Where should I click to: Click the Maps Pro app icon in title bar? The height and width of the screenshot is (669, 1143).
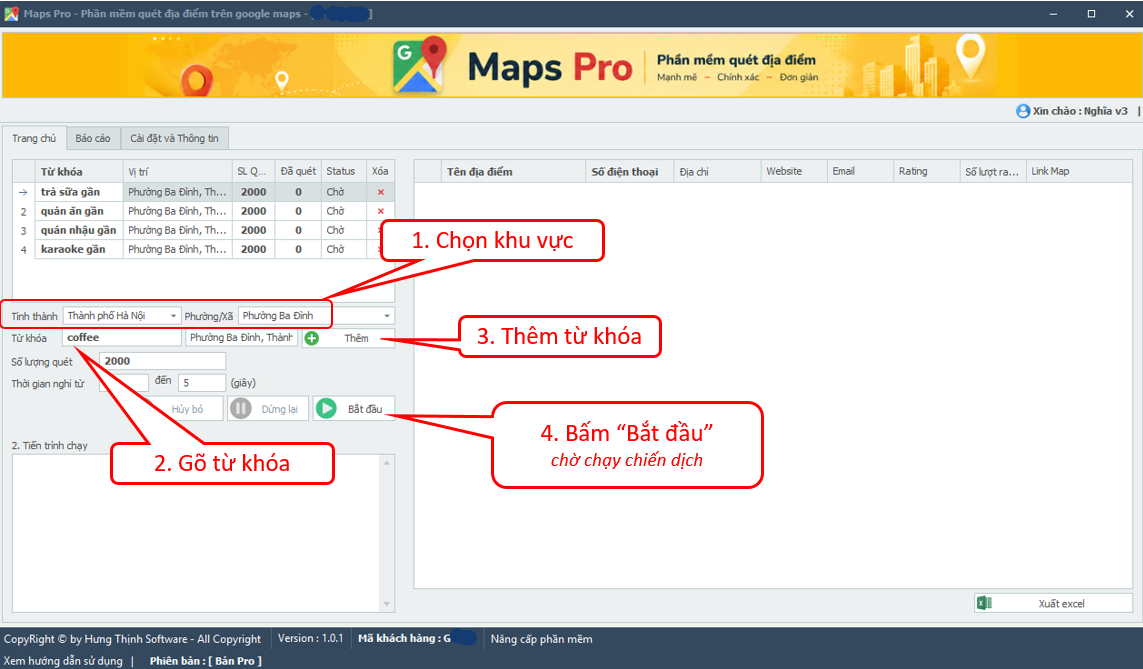[x=11, y=13]
